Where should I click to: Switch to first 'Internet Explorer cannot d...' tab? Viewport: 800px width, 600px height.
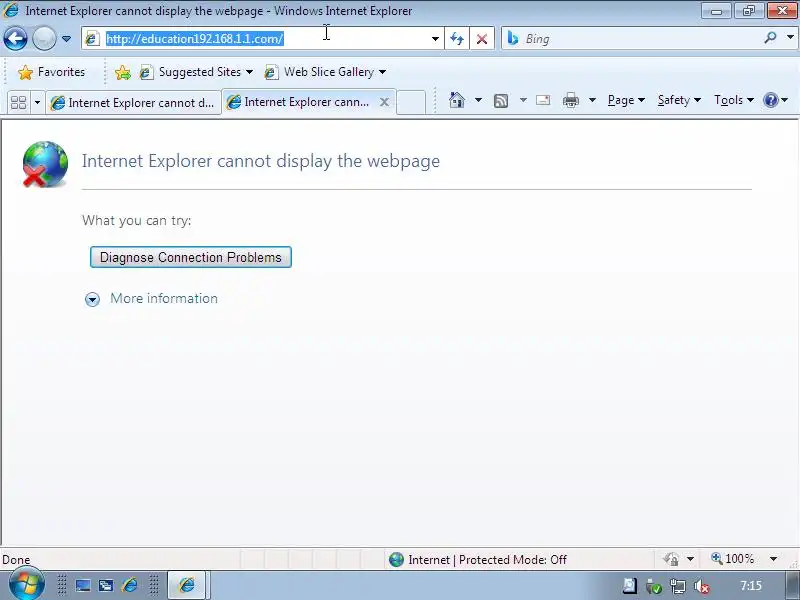click(x=134, y=103)
